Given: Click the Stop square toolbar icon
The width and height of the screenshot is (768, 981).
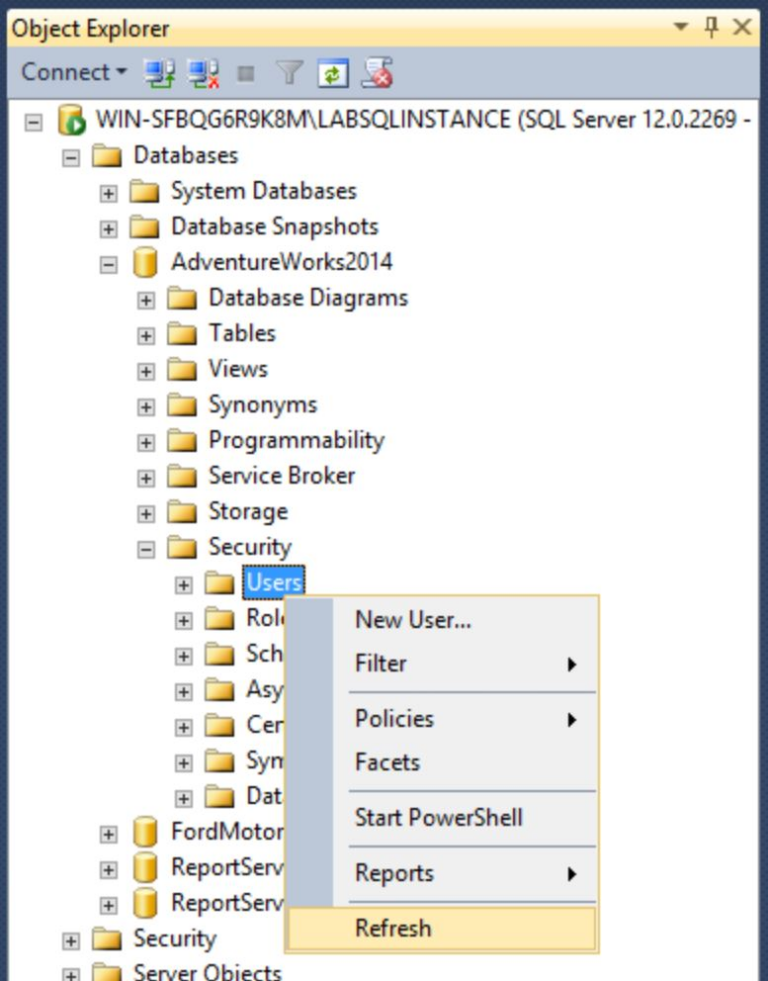Looking at the screenshot, I should tap(246, 73).
